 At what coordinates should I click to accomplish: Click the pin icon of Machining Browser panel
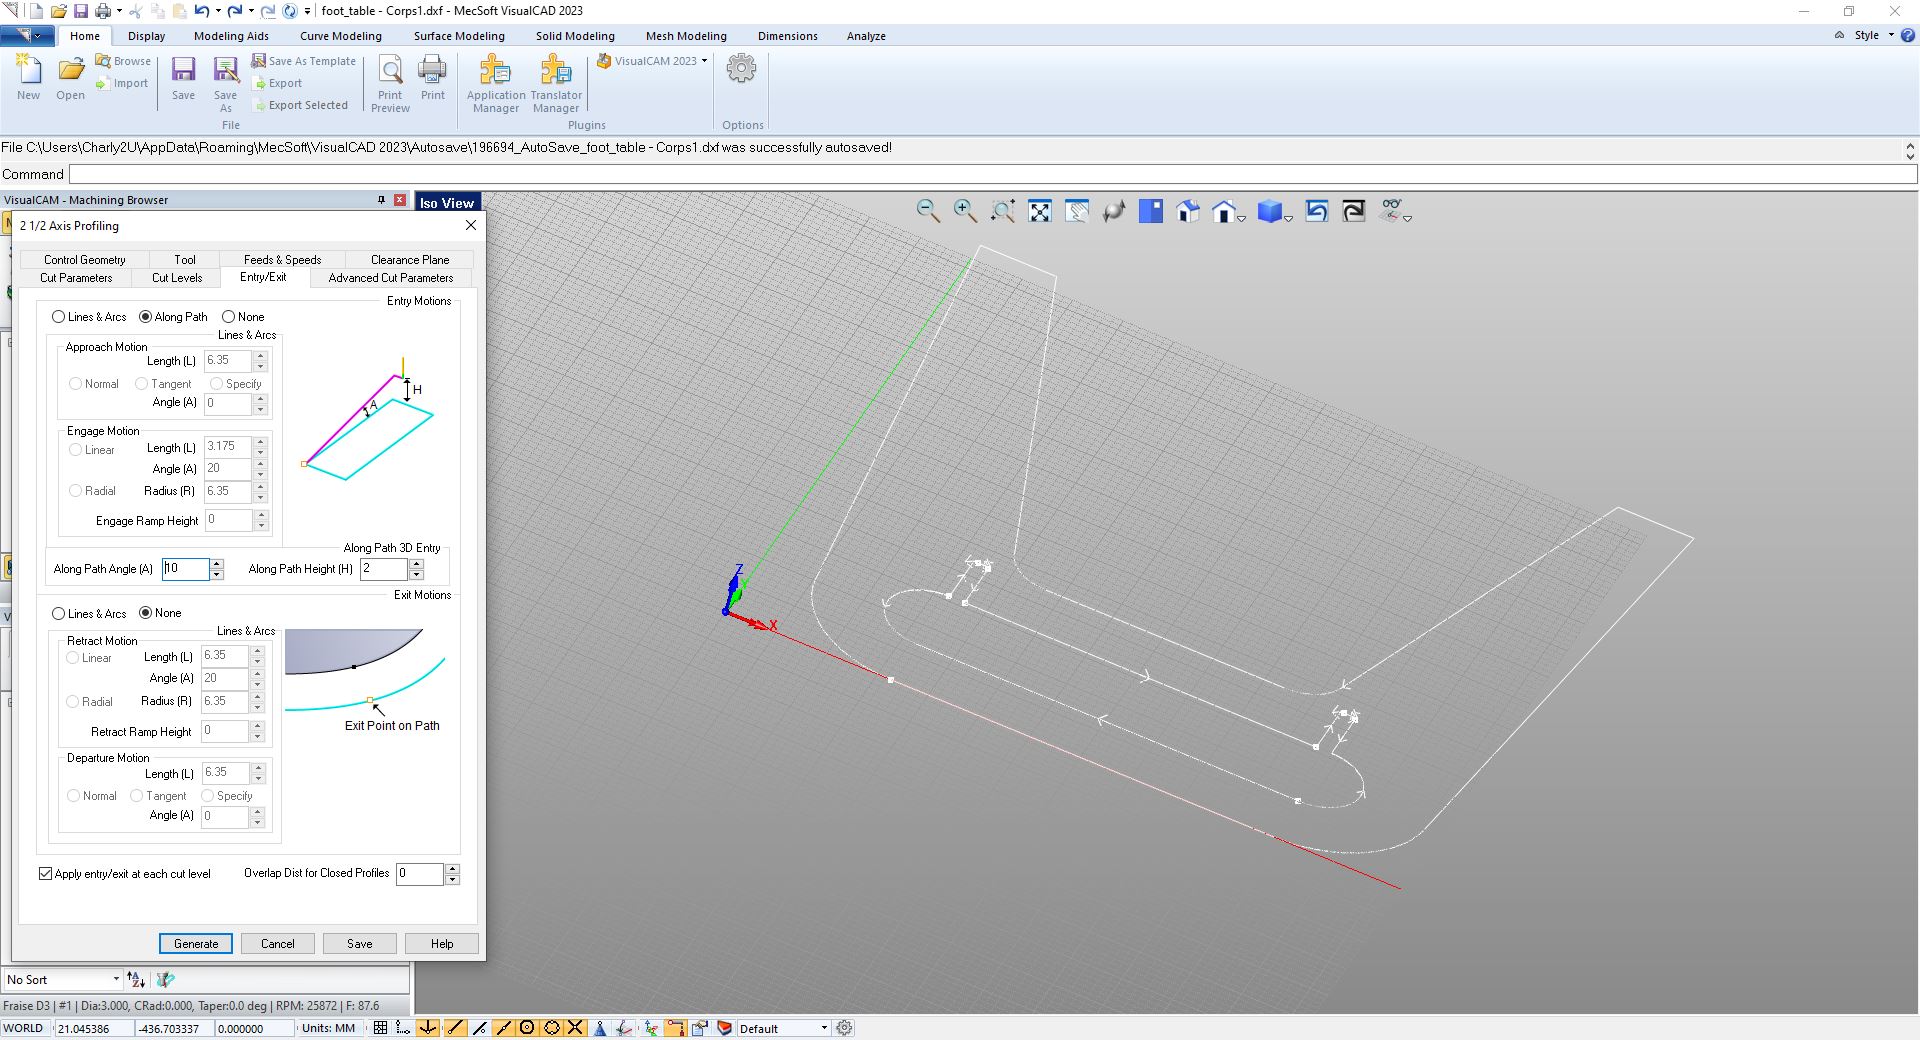click(381, 200)
